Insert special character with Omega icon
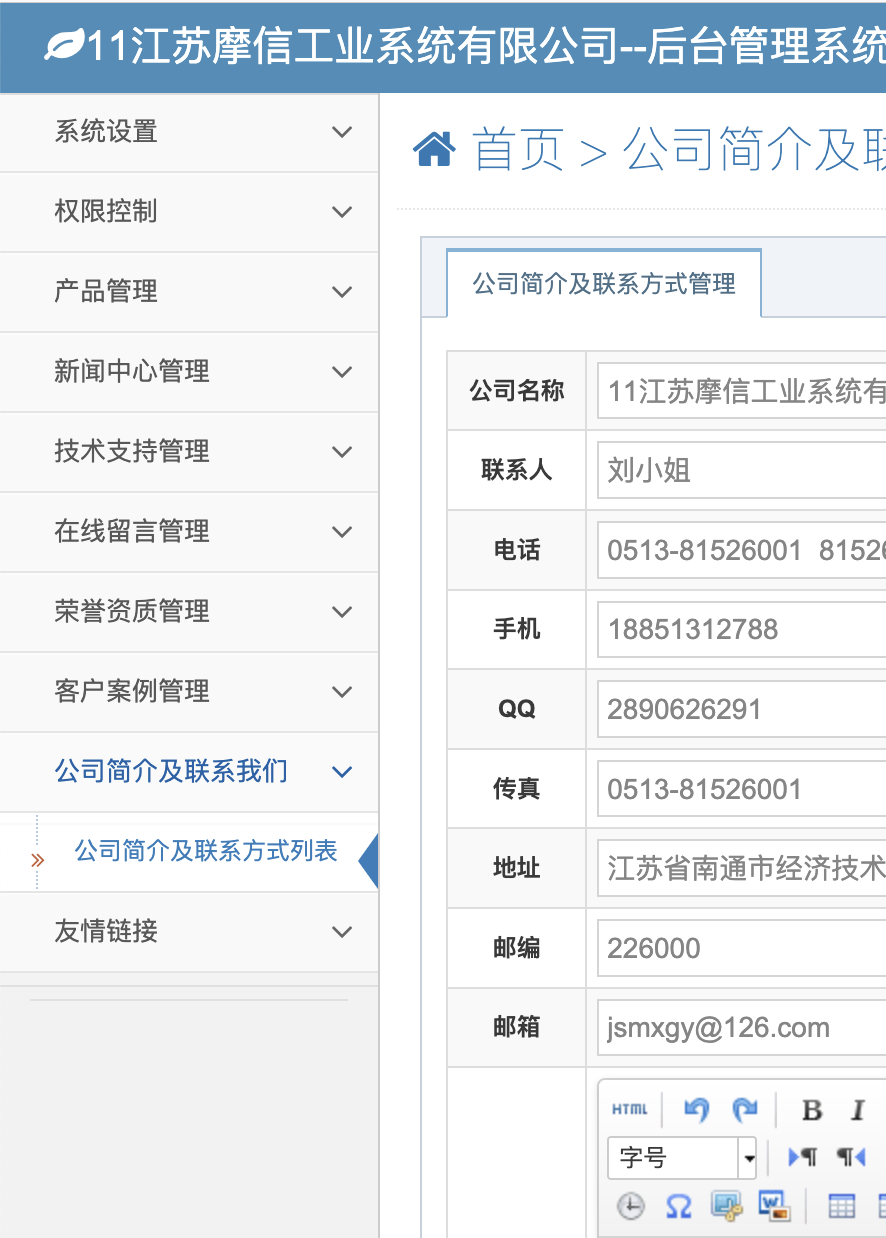886x1238 pixels. coord(678,1206)
